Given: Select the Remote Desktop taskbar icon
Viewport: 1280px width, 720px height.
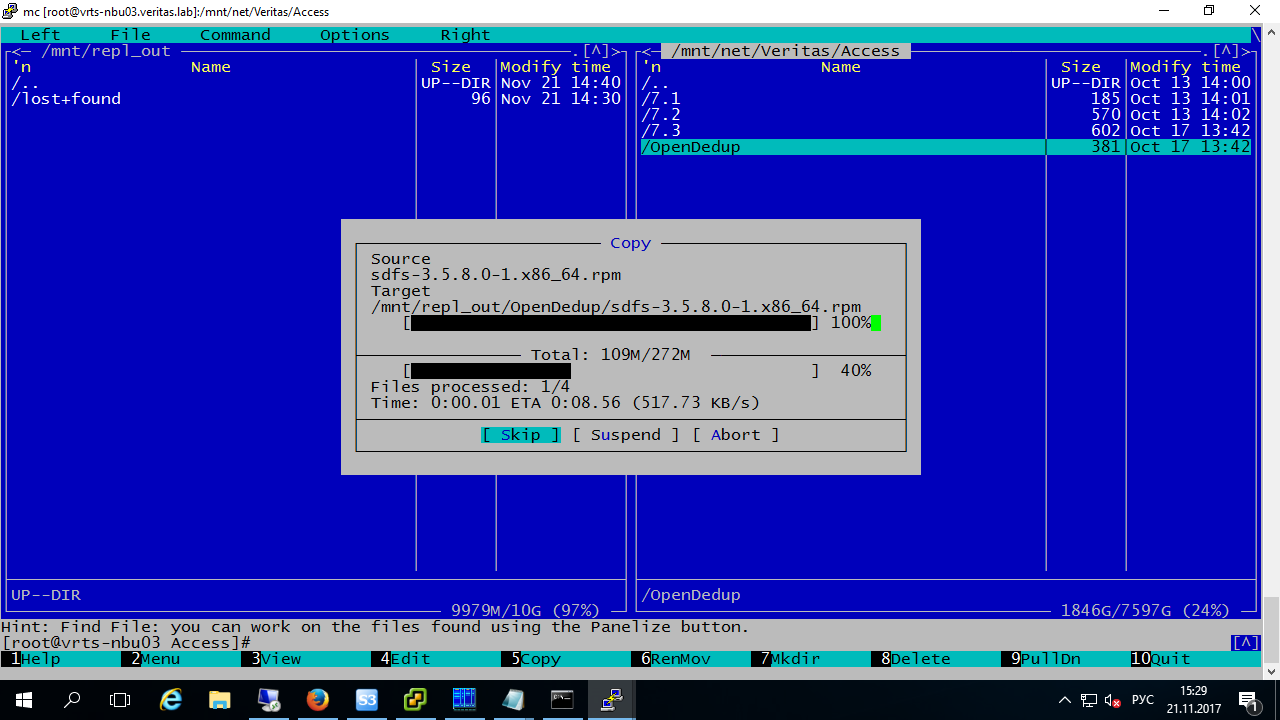Looking at the screenshot, I should [x=268, y=700].
